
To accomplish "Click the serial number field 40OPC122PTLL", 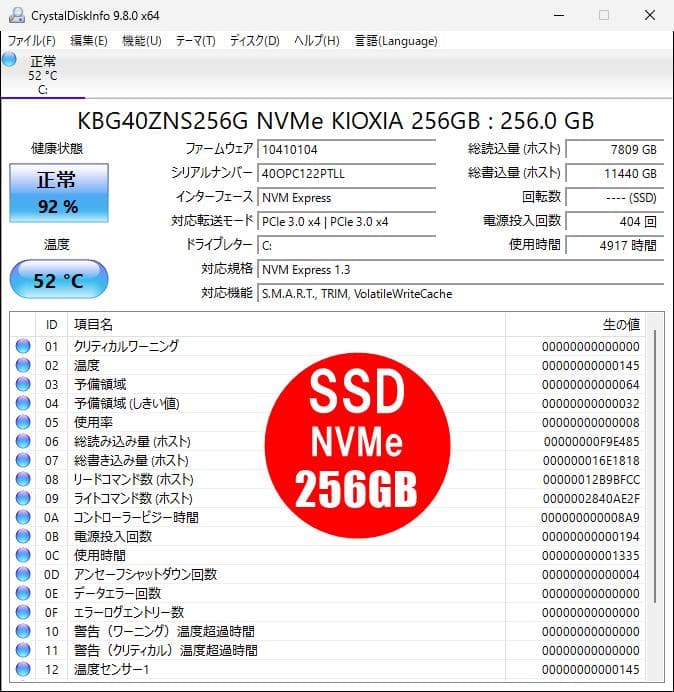I will tap(347, 173).
